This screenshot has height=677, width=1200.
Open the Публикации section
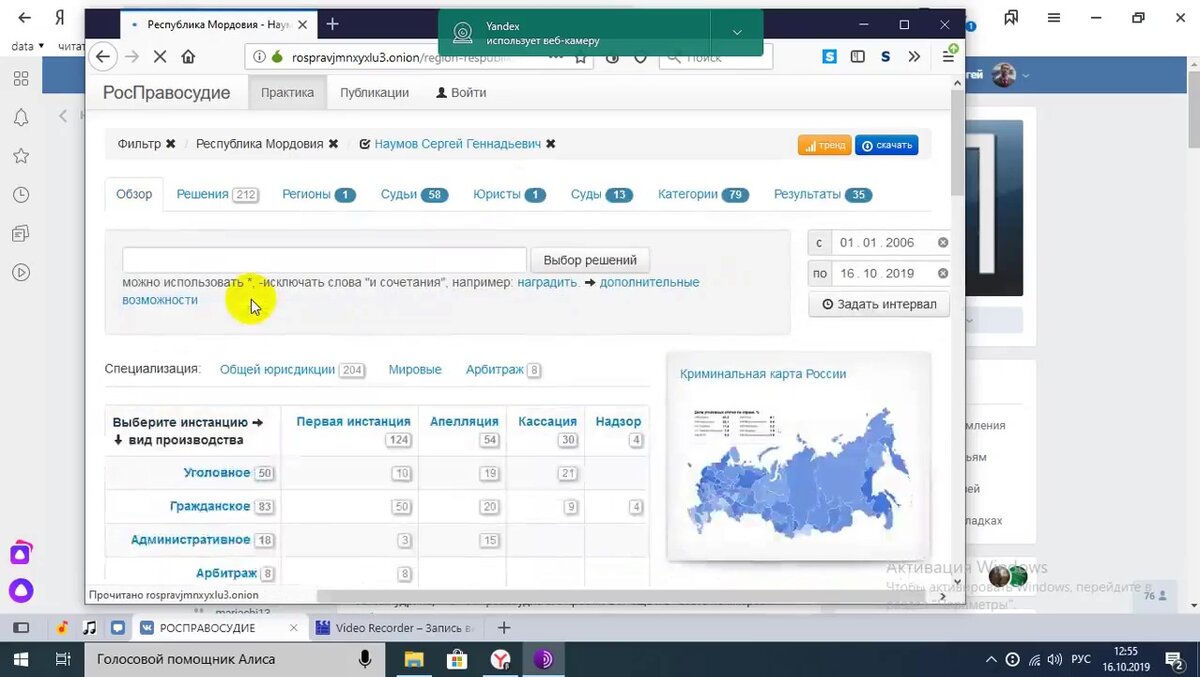click(x=374, y=92)
